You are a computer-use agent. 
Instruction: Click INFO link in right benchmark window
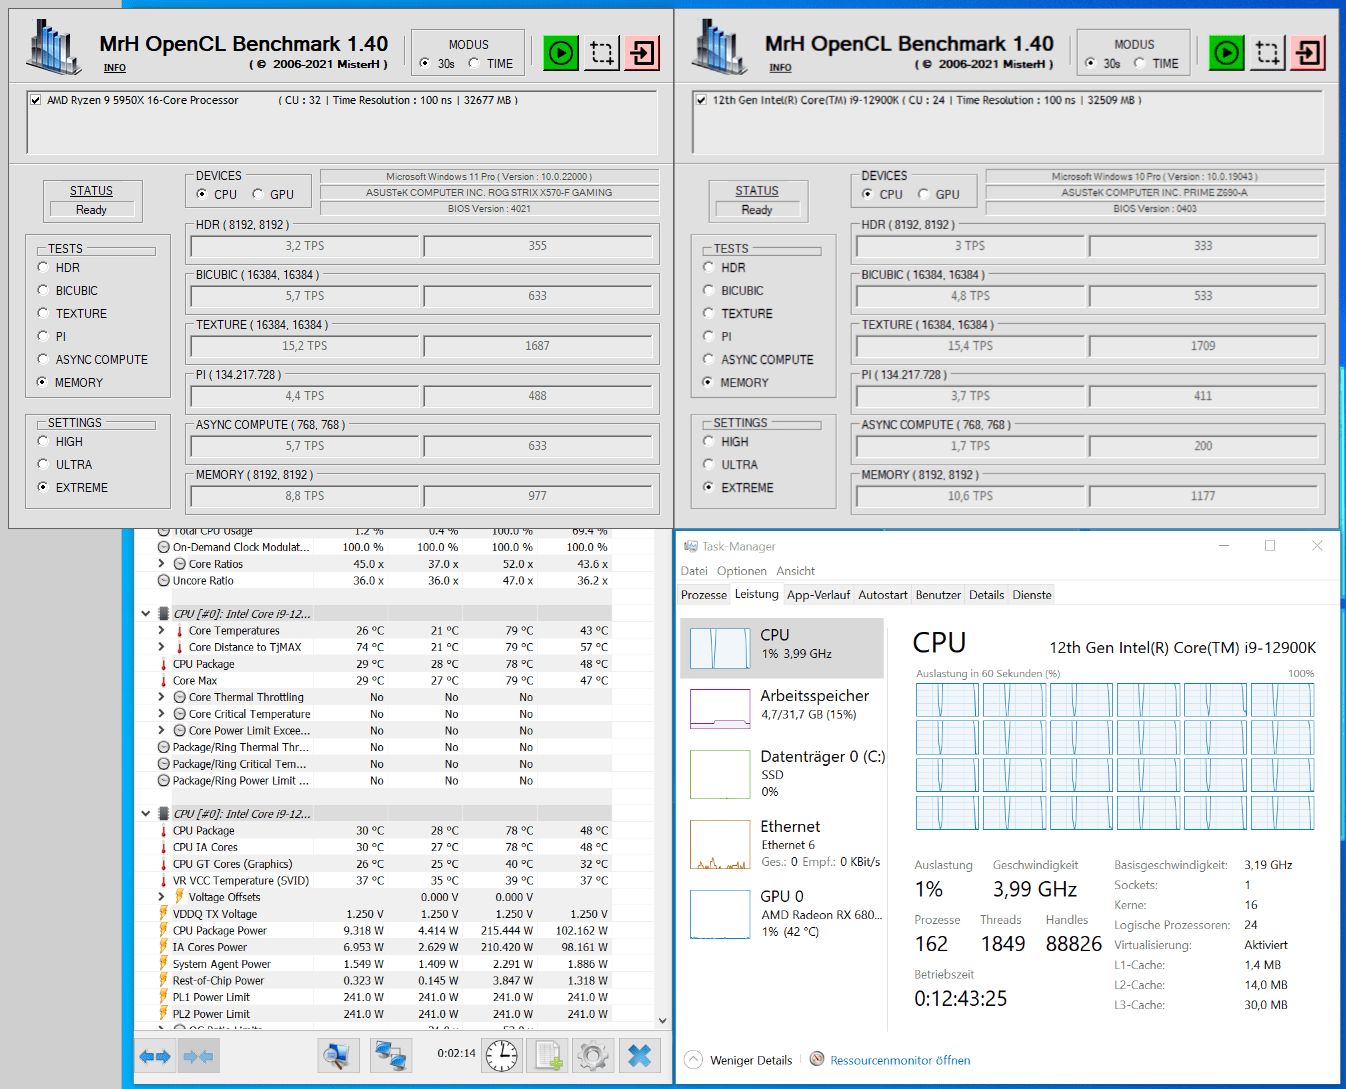[x=780, y=68]
